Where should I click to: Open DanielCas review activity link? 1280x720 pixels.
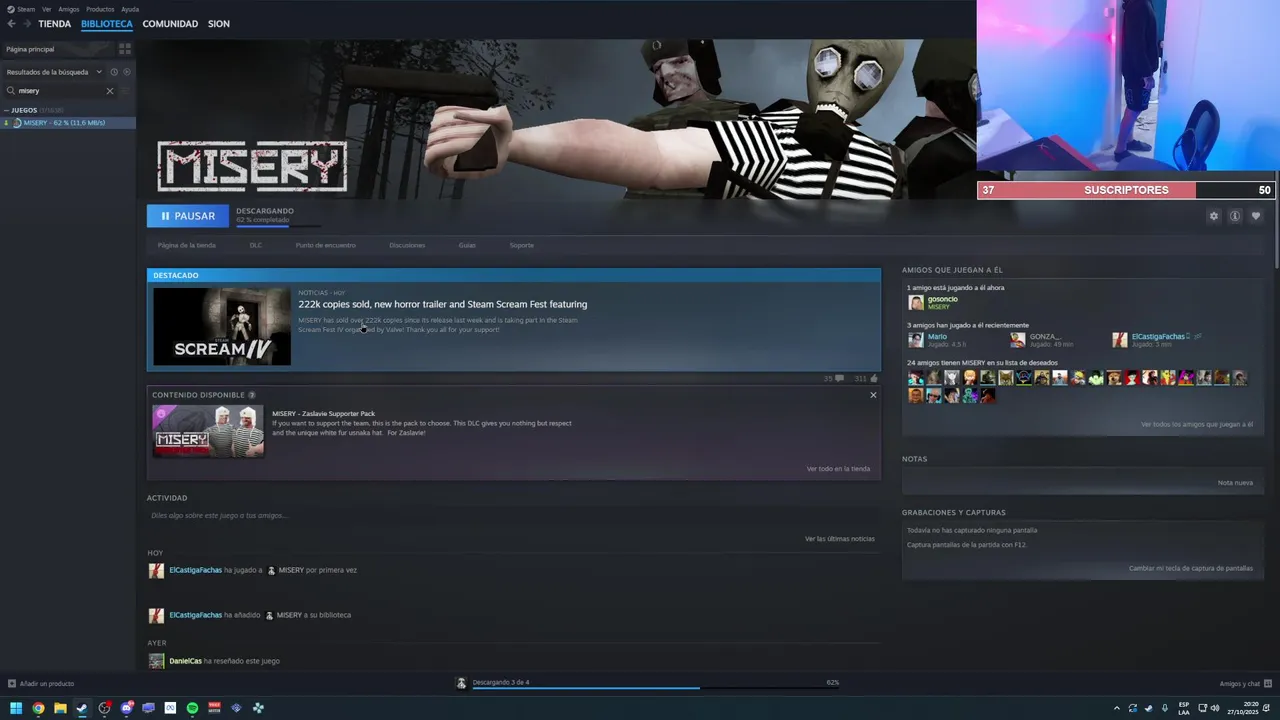pyautogui.click(x=186, y=661)
